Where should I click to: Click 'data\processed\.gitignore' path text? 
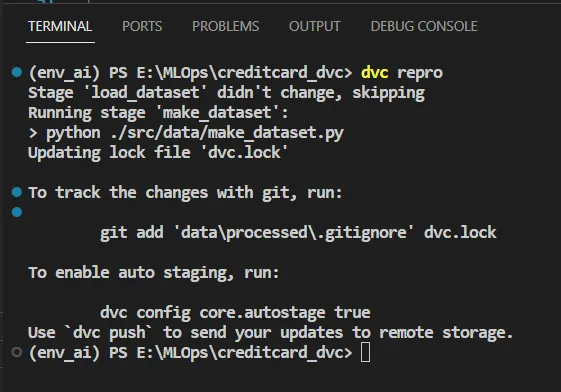294,233
